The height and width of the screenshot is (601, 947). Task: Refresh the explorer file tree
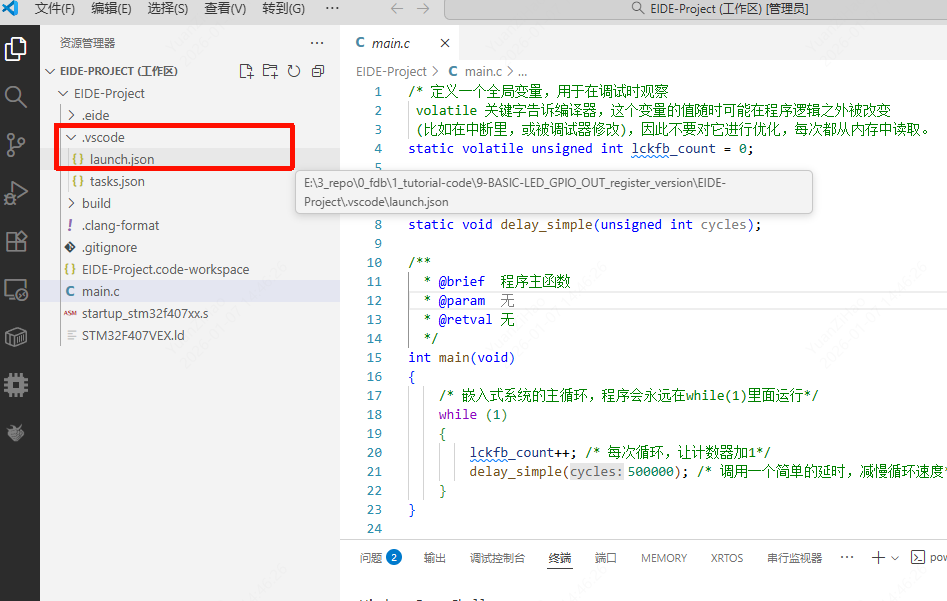coord(294,71)
